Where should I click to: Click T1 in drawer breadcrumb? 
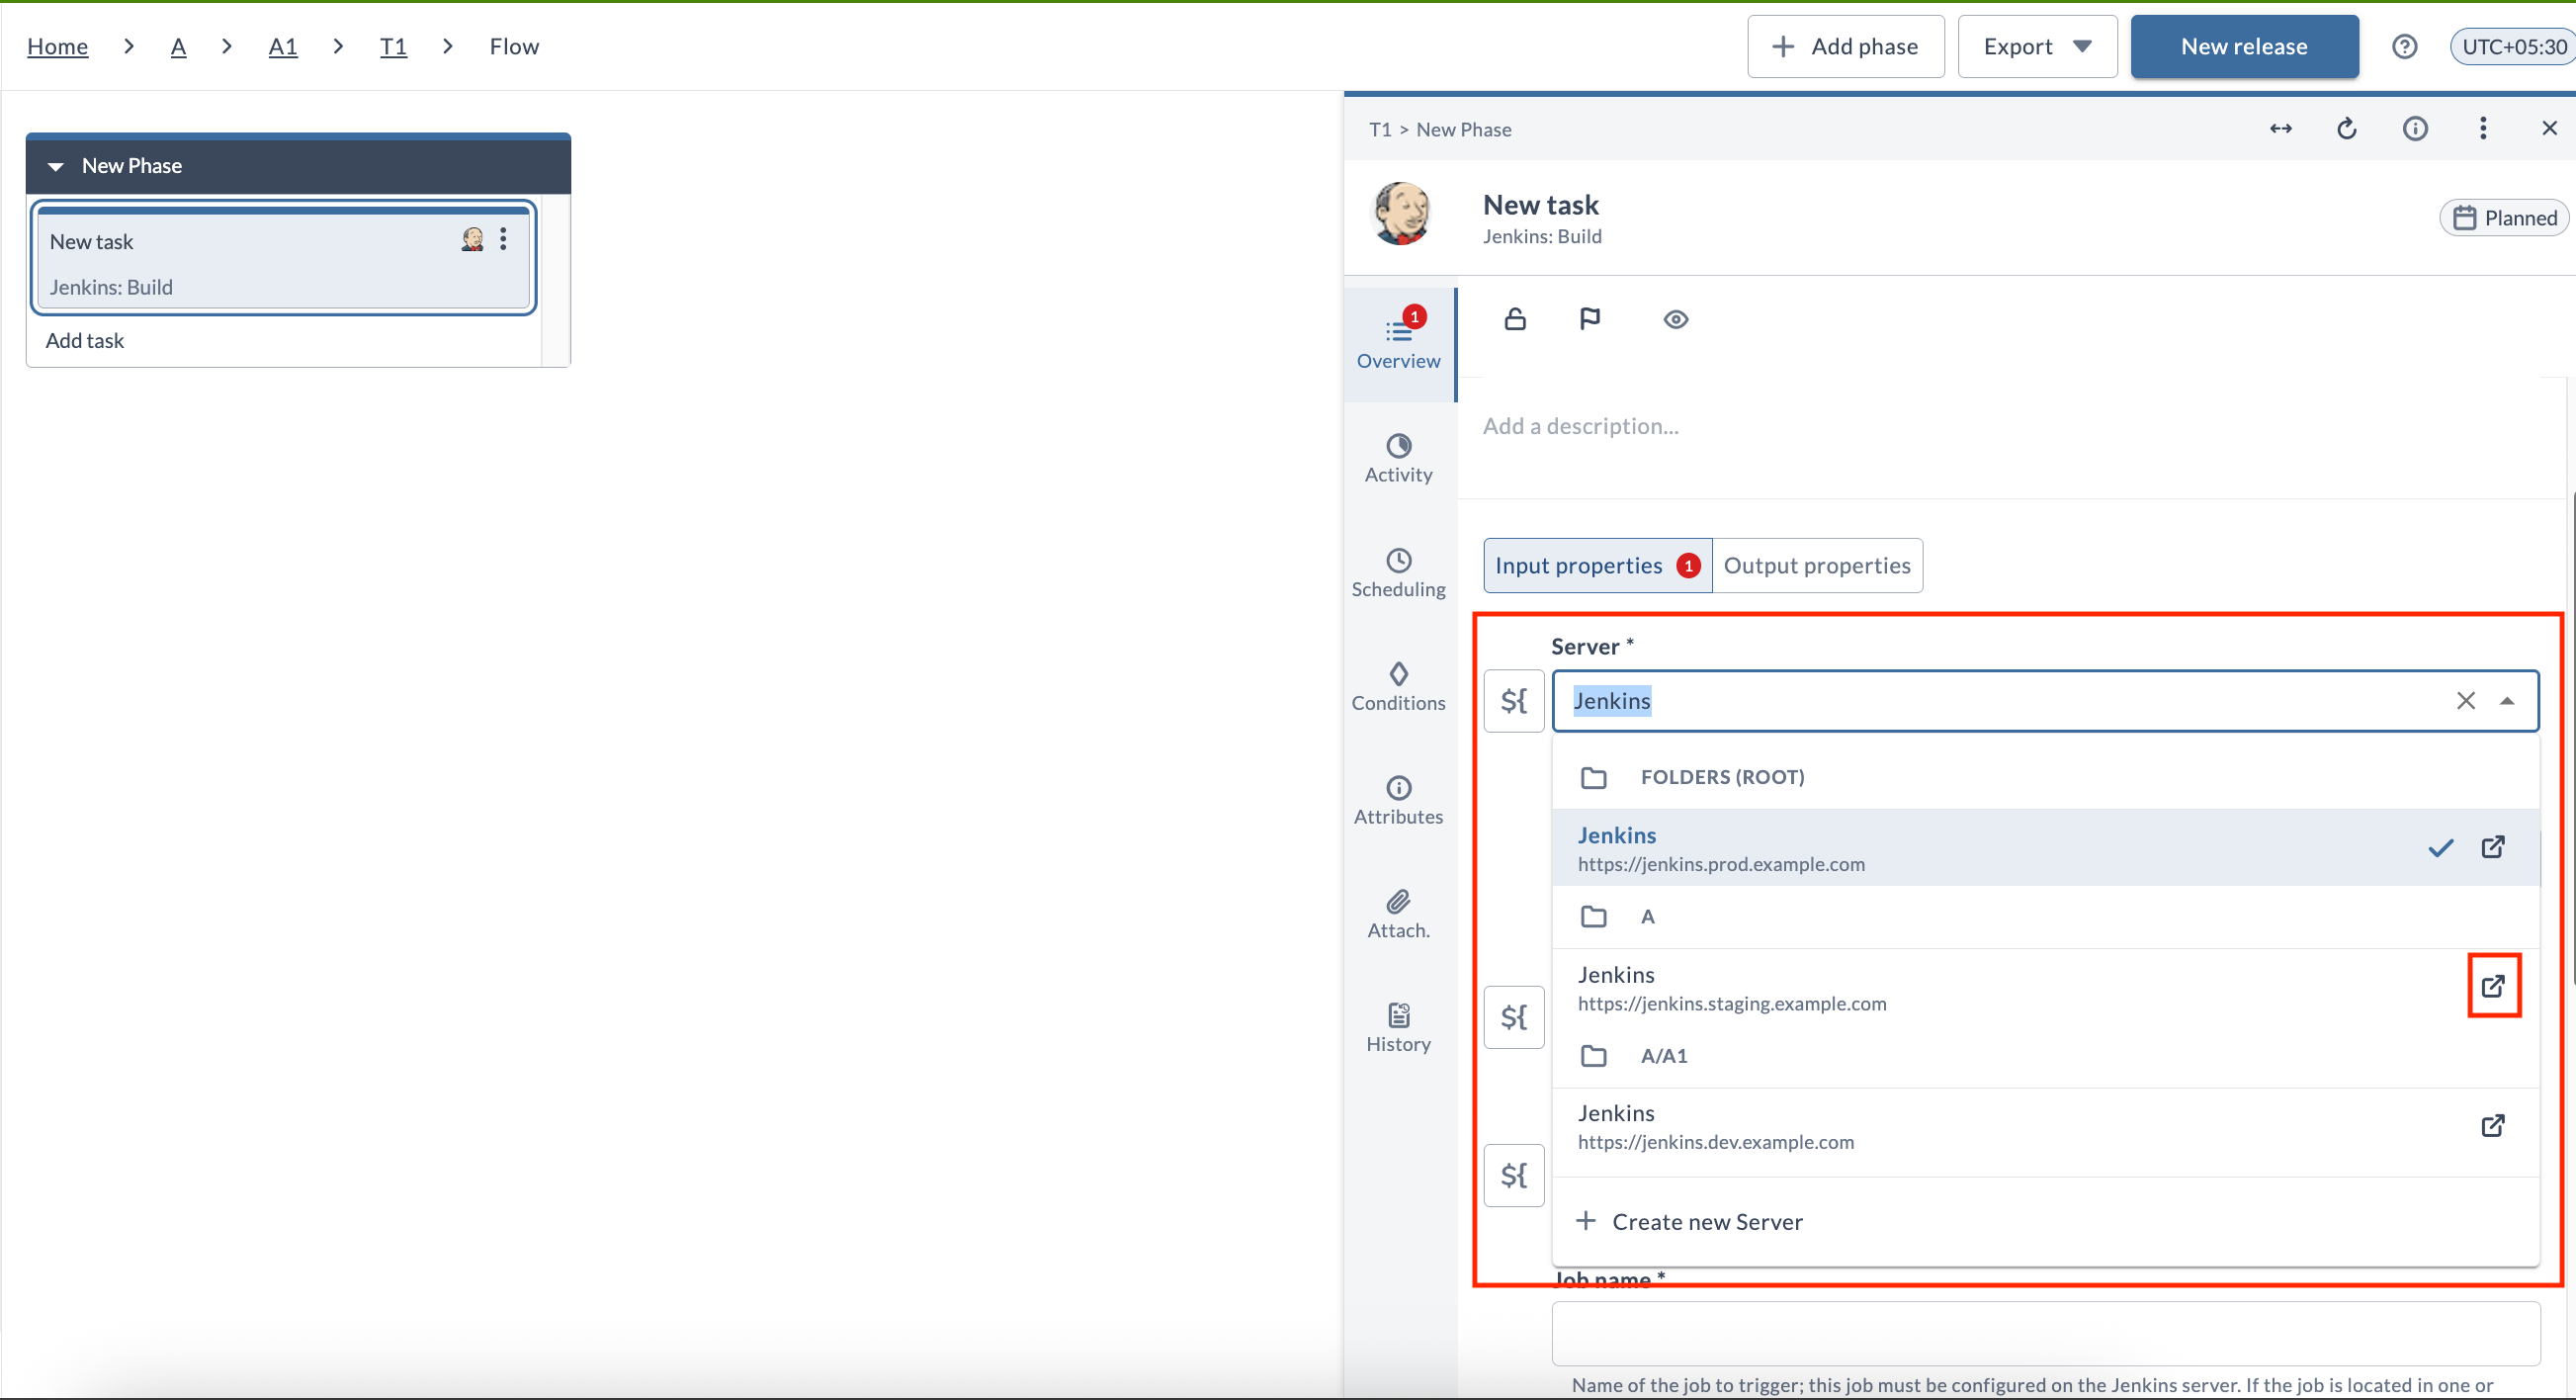[x=1379, y=129]
